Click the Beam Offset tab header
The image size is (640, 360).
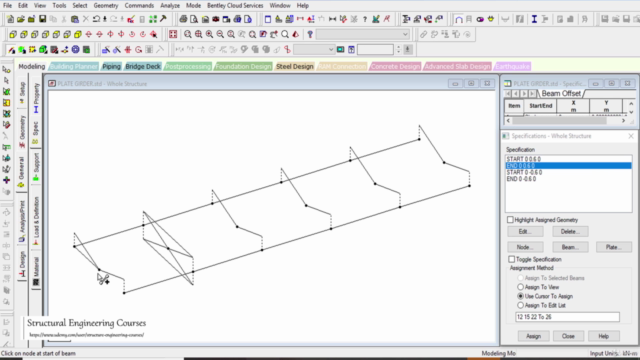[x=561, y=93]
